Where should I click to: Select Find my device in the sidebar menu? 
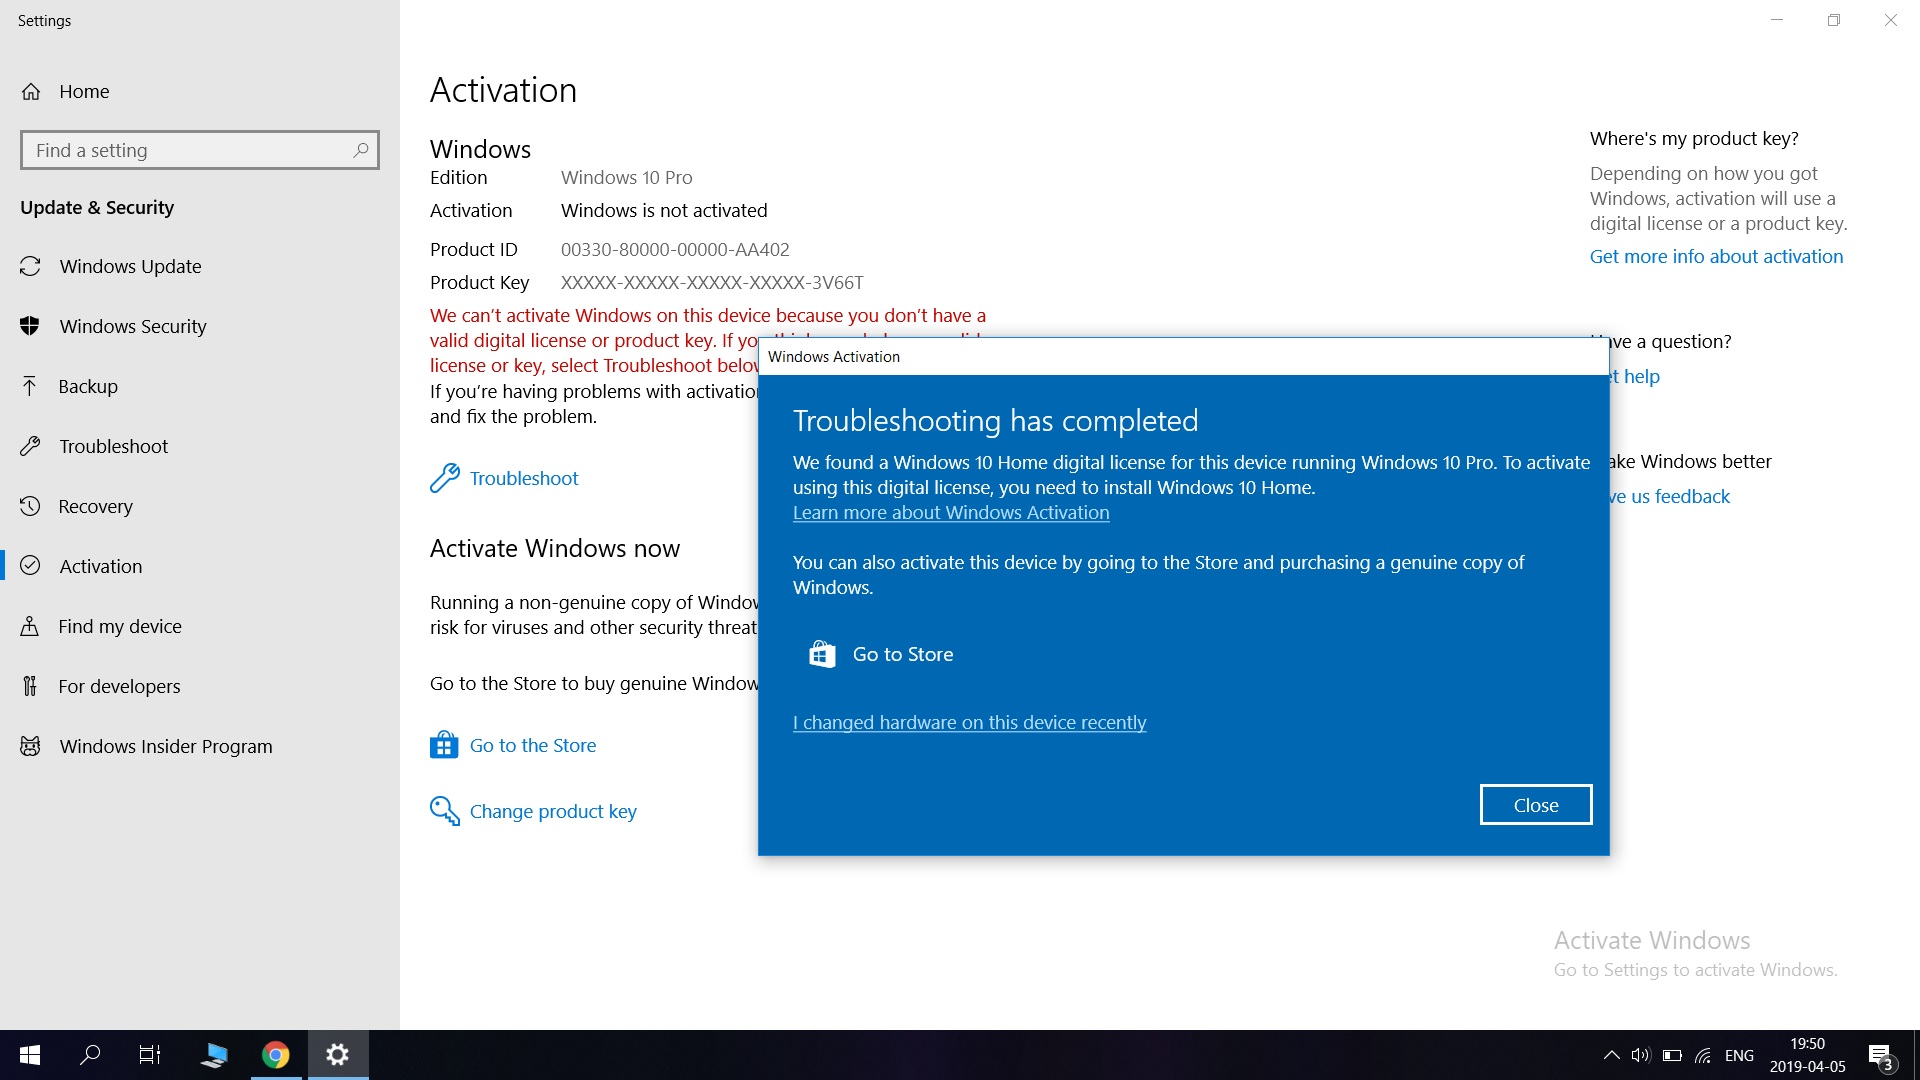click(118, 626)
